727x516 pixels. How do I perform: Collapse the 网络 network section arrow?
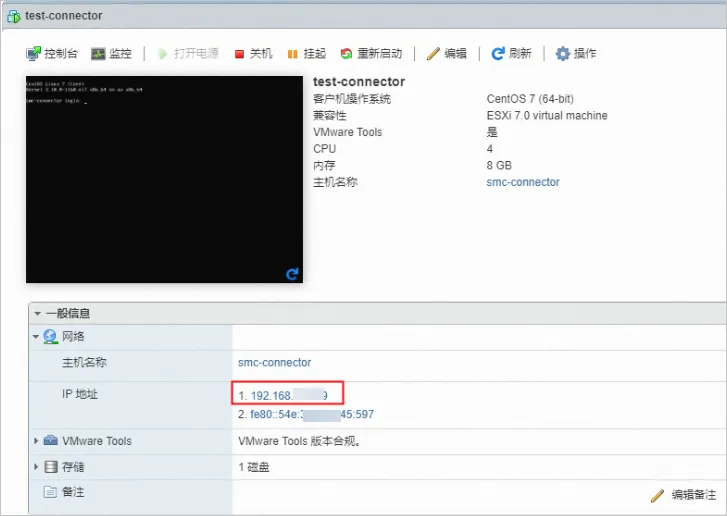(36, 337)
